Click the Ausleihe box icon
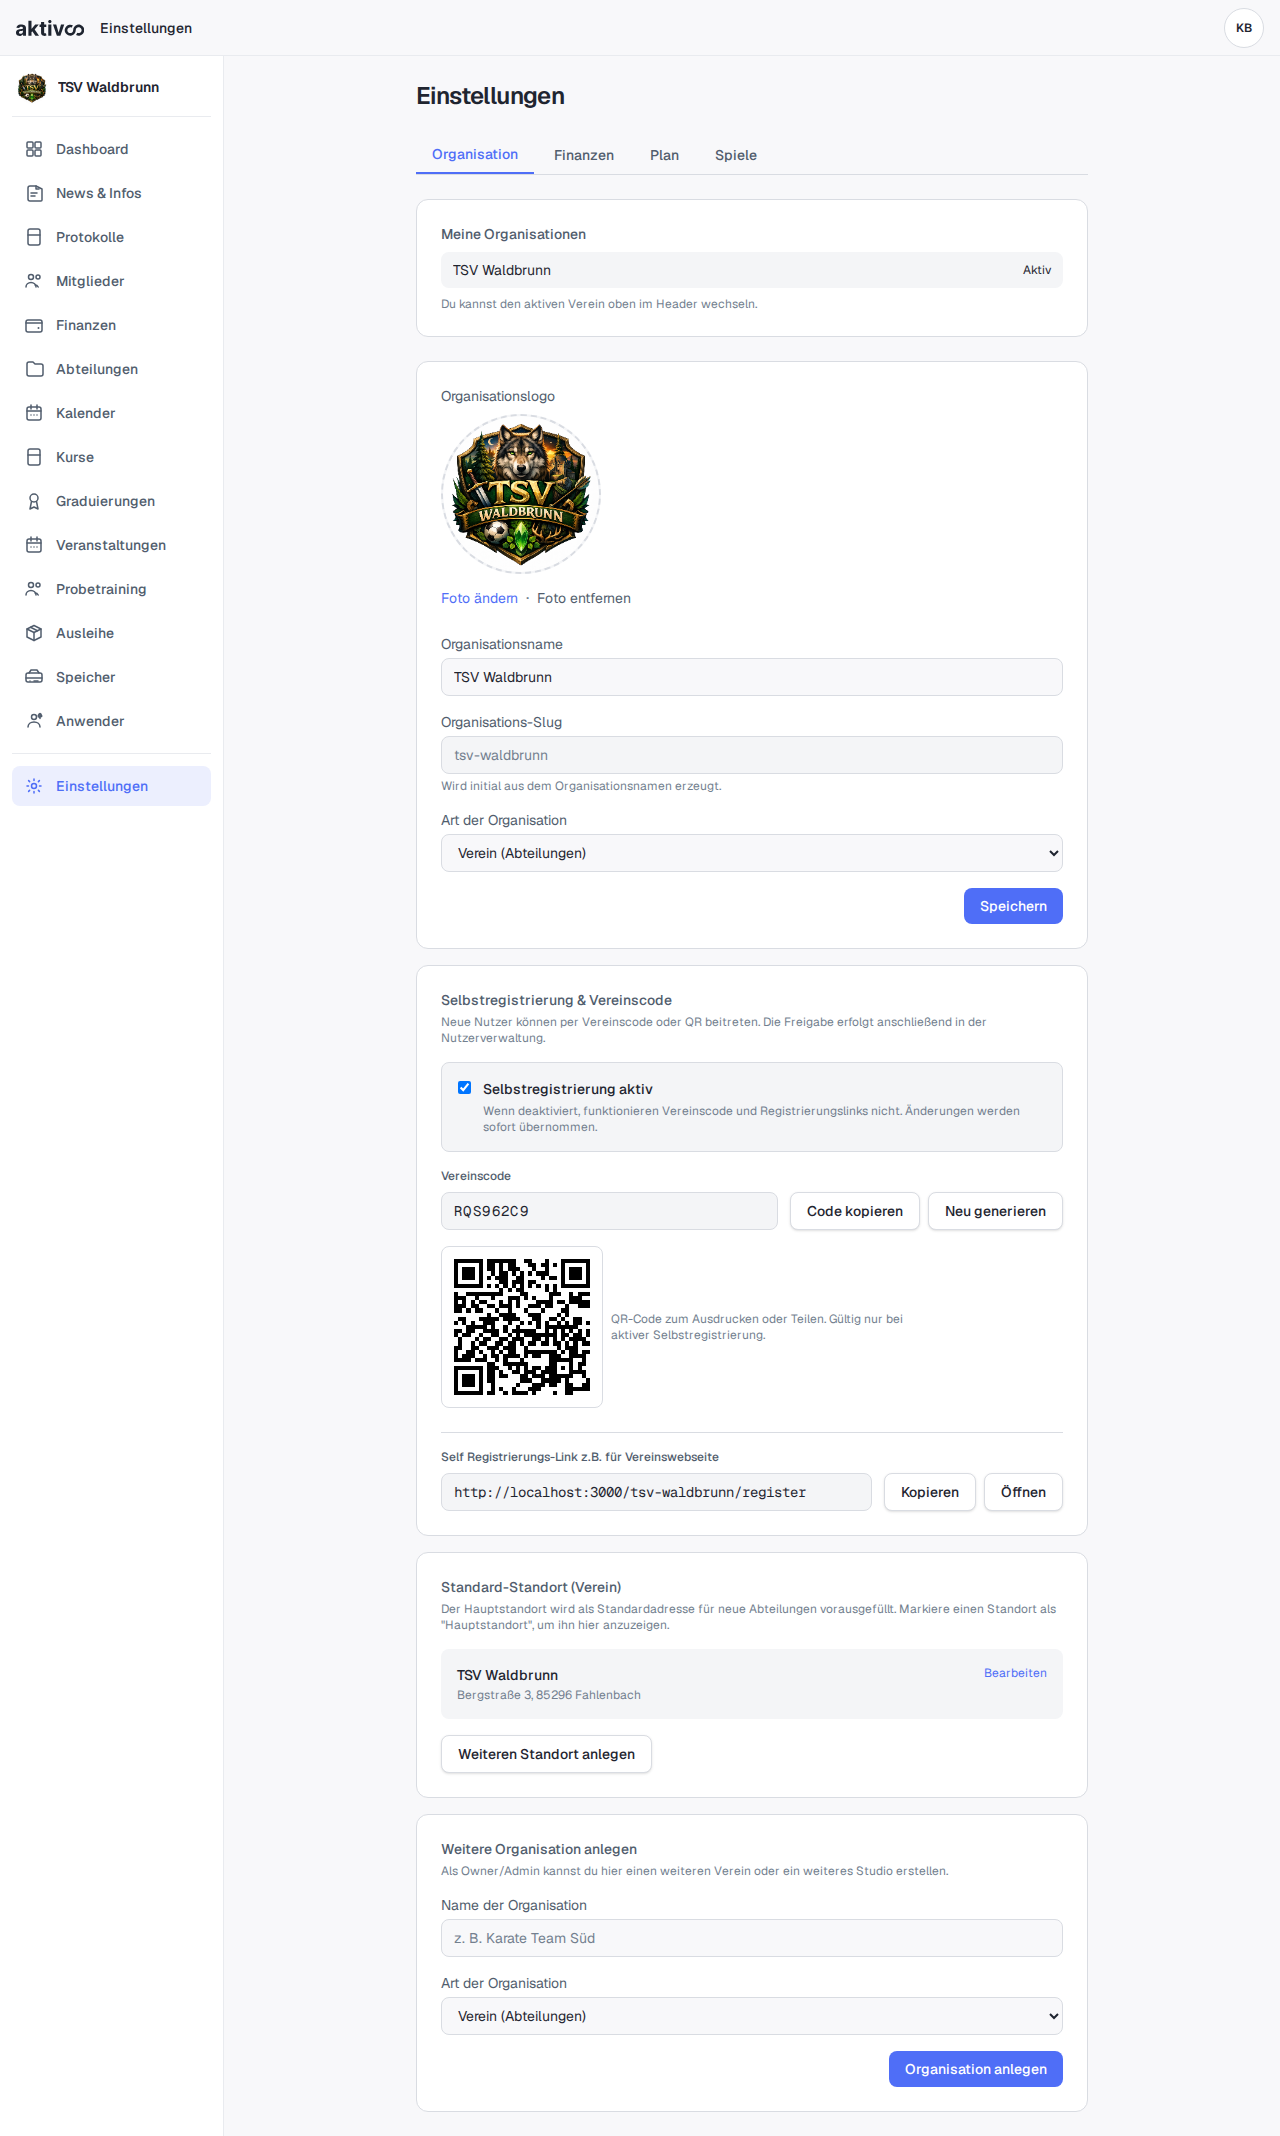This screenshot has width=1280, height=2136. (34, 633)
